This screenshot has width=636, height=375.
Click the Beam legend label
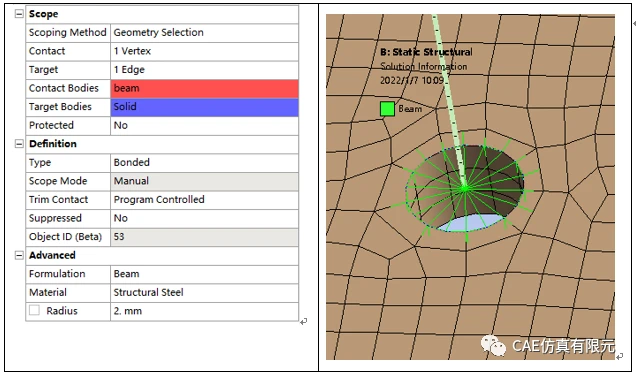click(410, 109)
